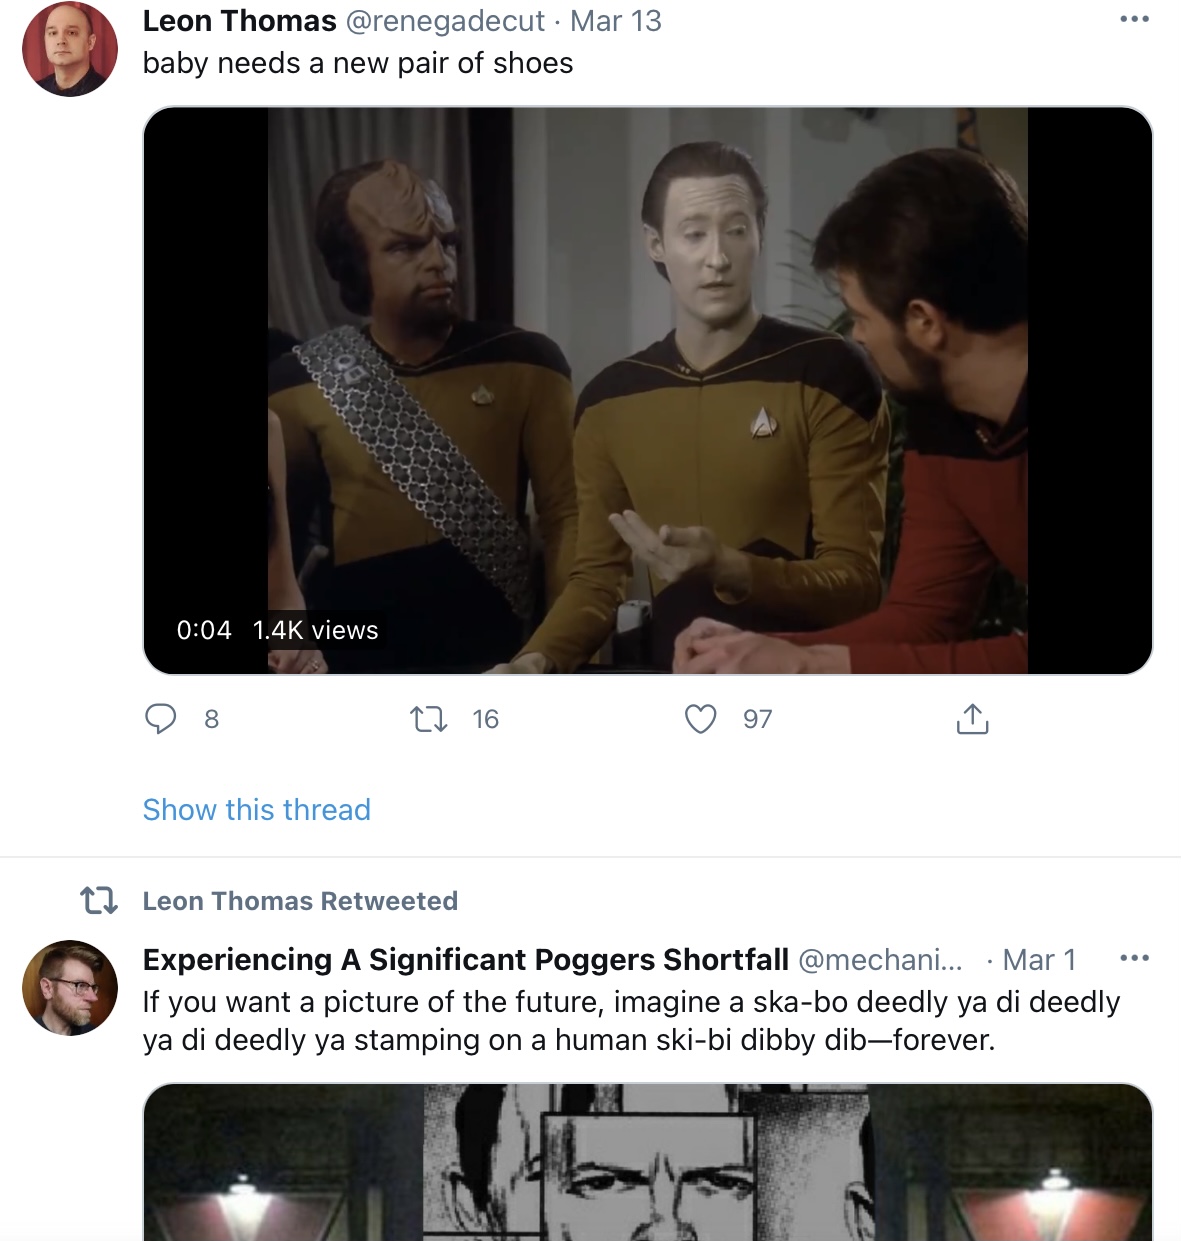Click the share upload icon
1181x1241 pixels.
[972, 718]
